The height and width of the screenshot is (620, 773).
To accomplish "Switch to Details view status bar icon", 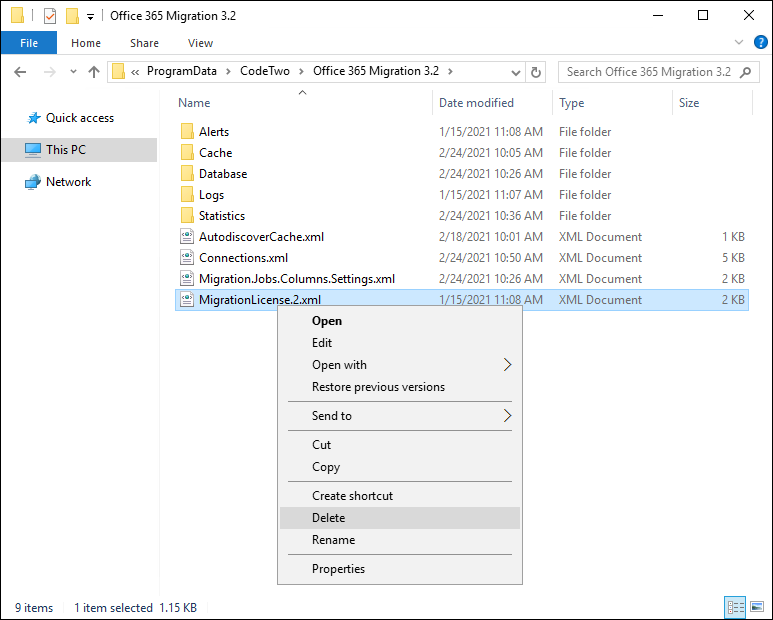I will [735, 607].
